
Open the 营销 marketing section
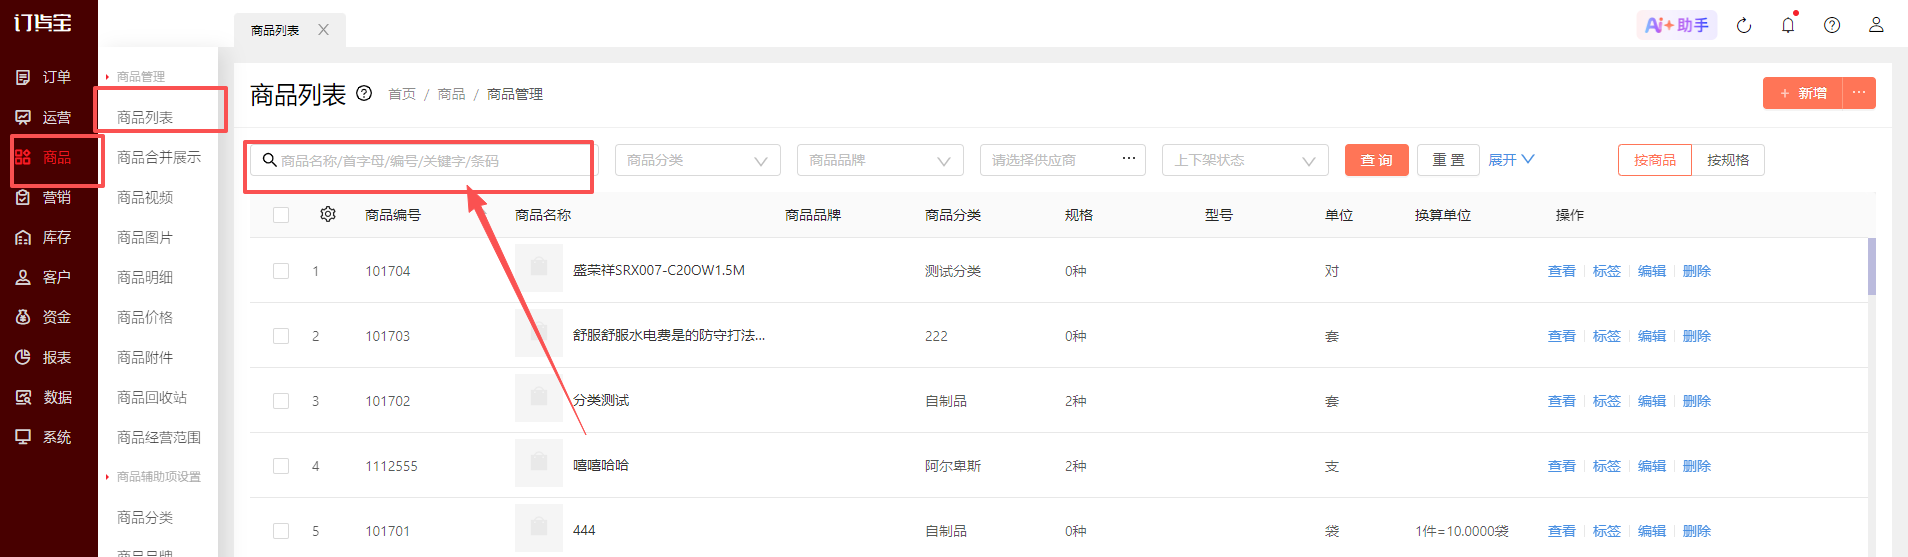point(44,197)
